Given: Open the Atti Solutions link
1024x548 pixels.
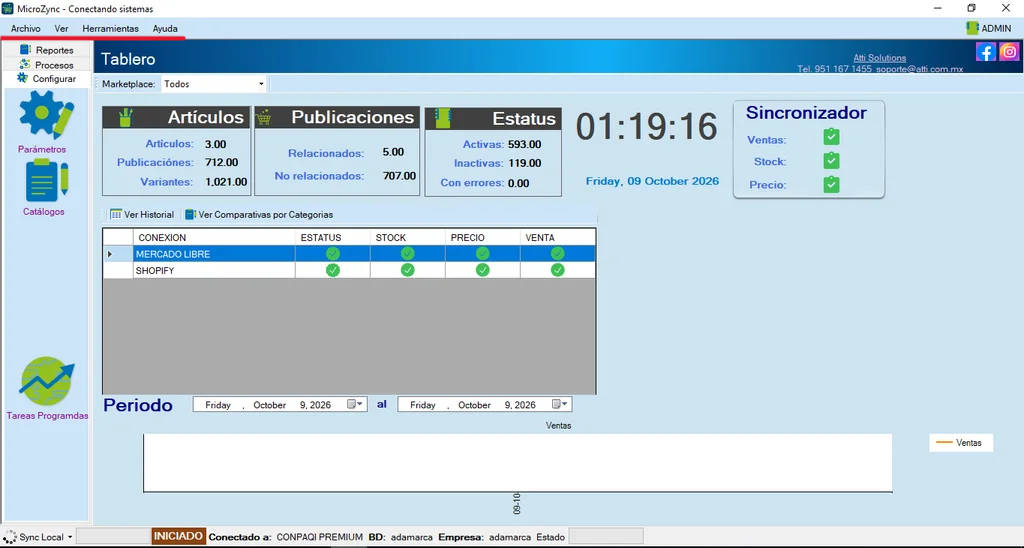Looking at the screenshot, I should click(x=880, y=57).
